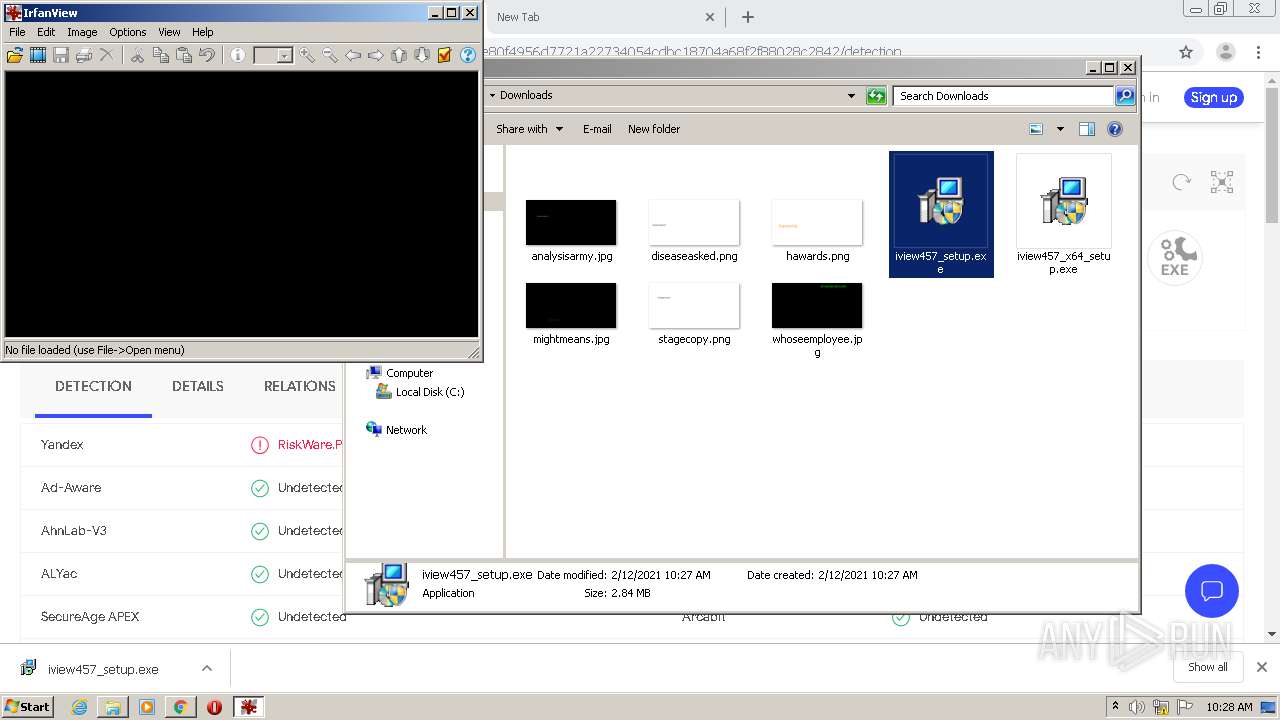The height and width of the screenshot is (720, 1280).
Task: Click the Explorer help icon
Action: [1115, 129]
